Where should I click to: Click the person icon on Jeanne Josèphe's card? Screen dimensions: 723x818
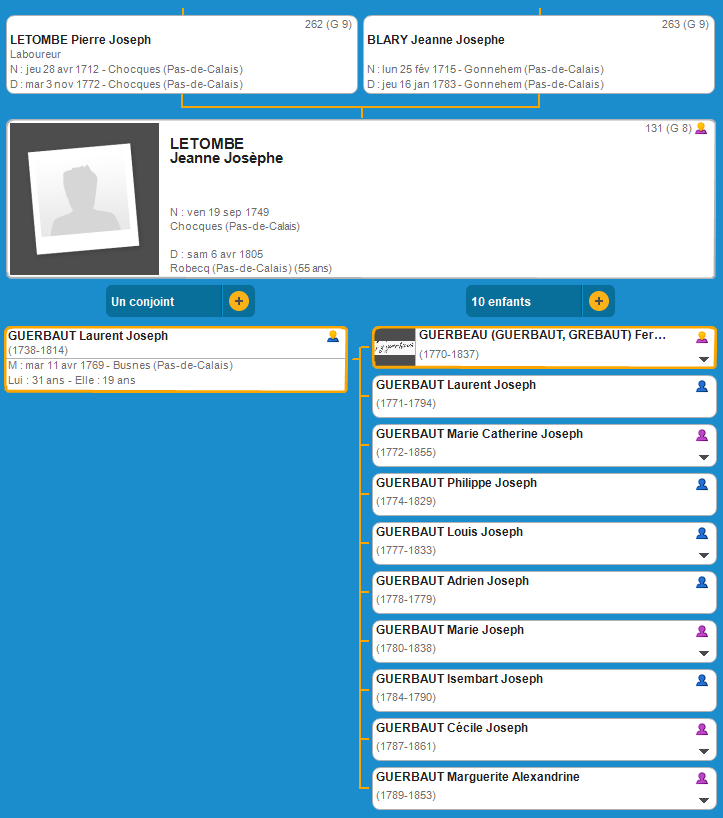(x=701, y=128)
